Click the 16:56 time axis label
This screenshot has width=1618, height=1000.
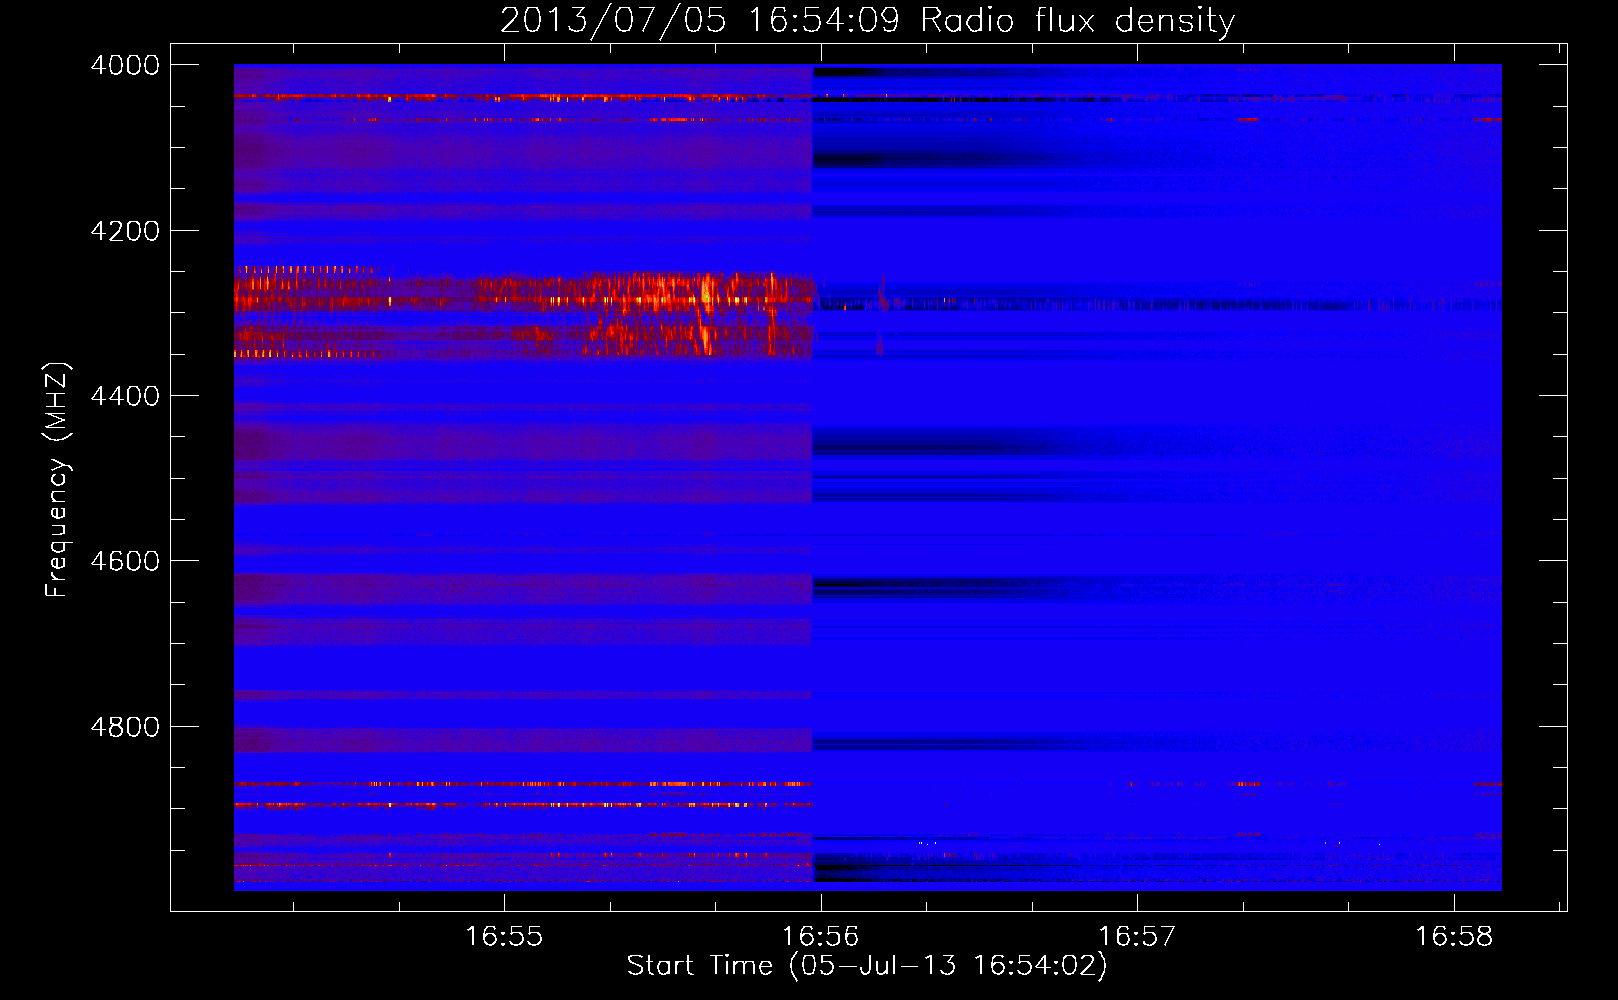point(820,937)
